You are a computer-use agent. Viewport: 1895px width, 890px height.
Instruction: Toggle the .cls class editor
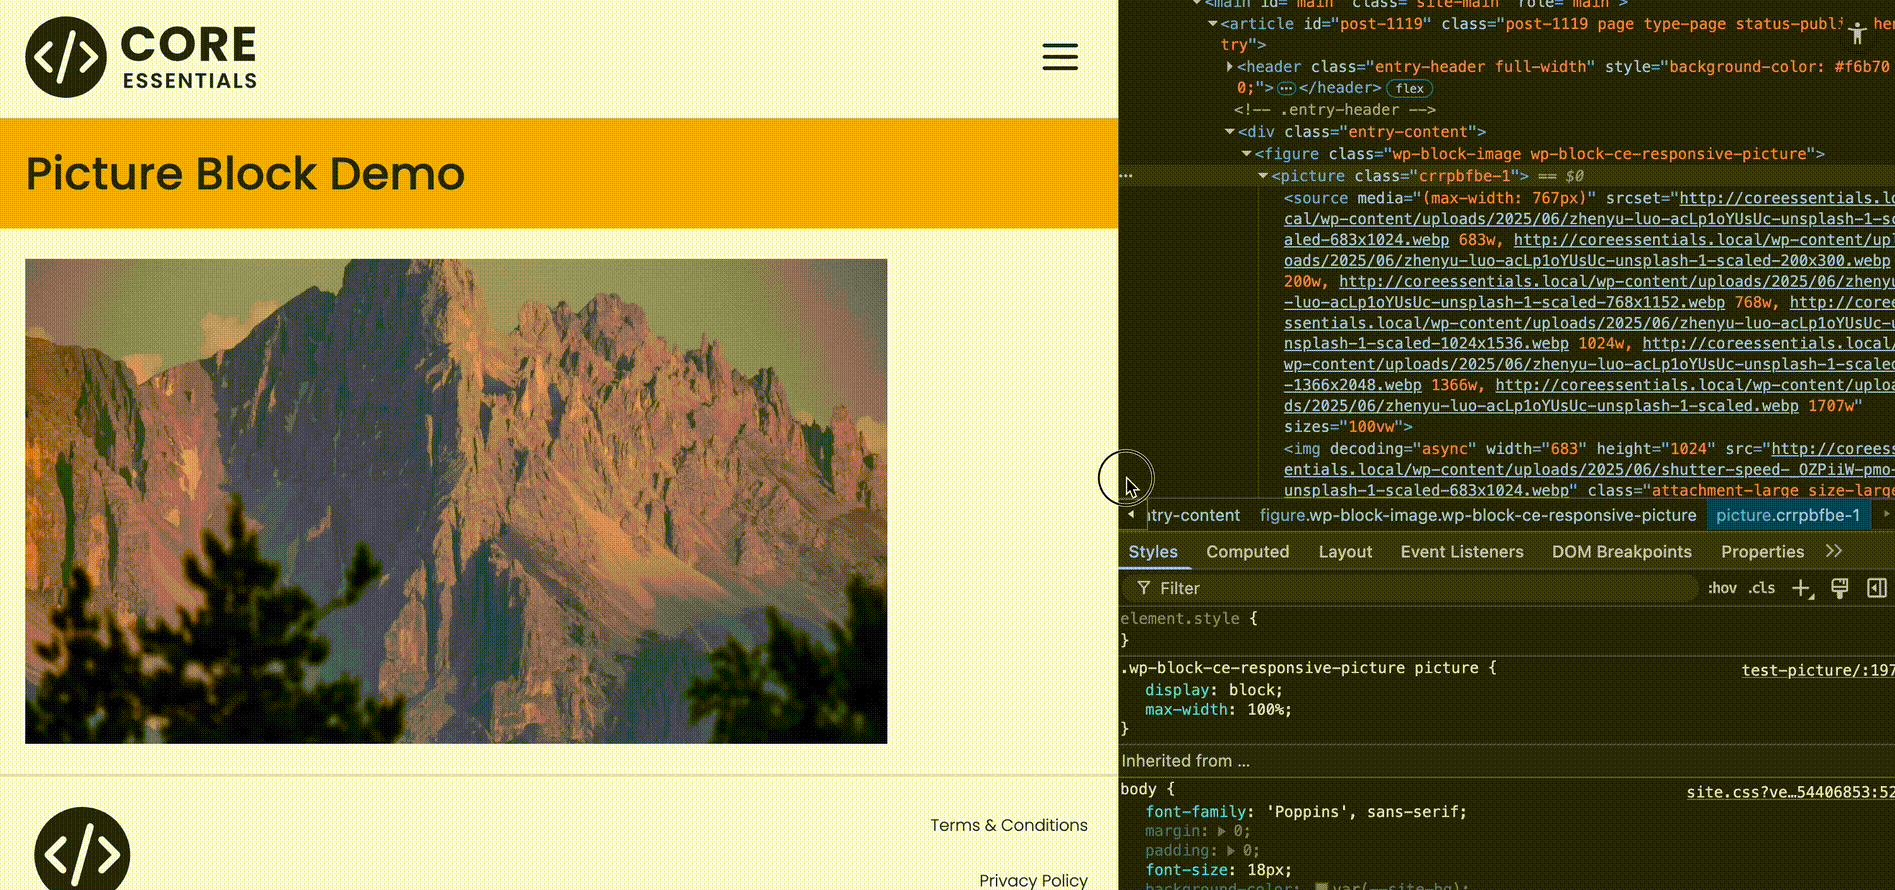pos(1762,588)
